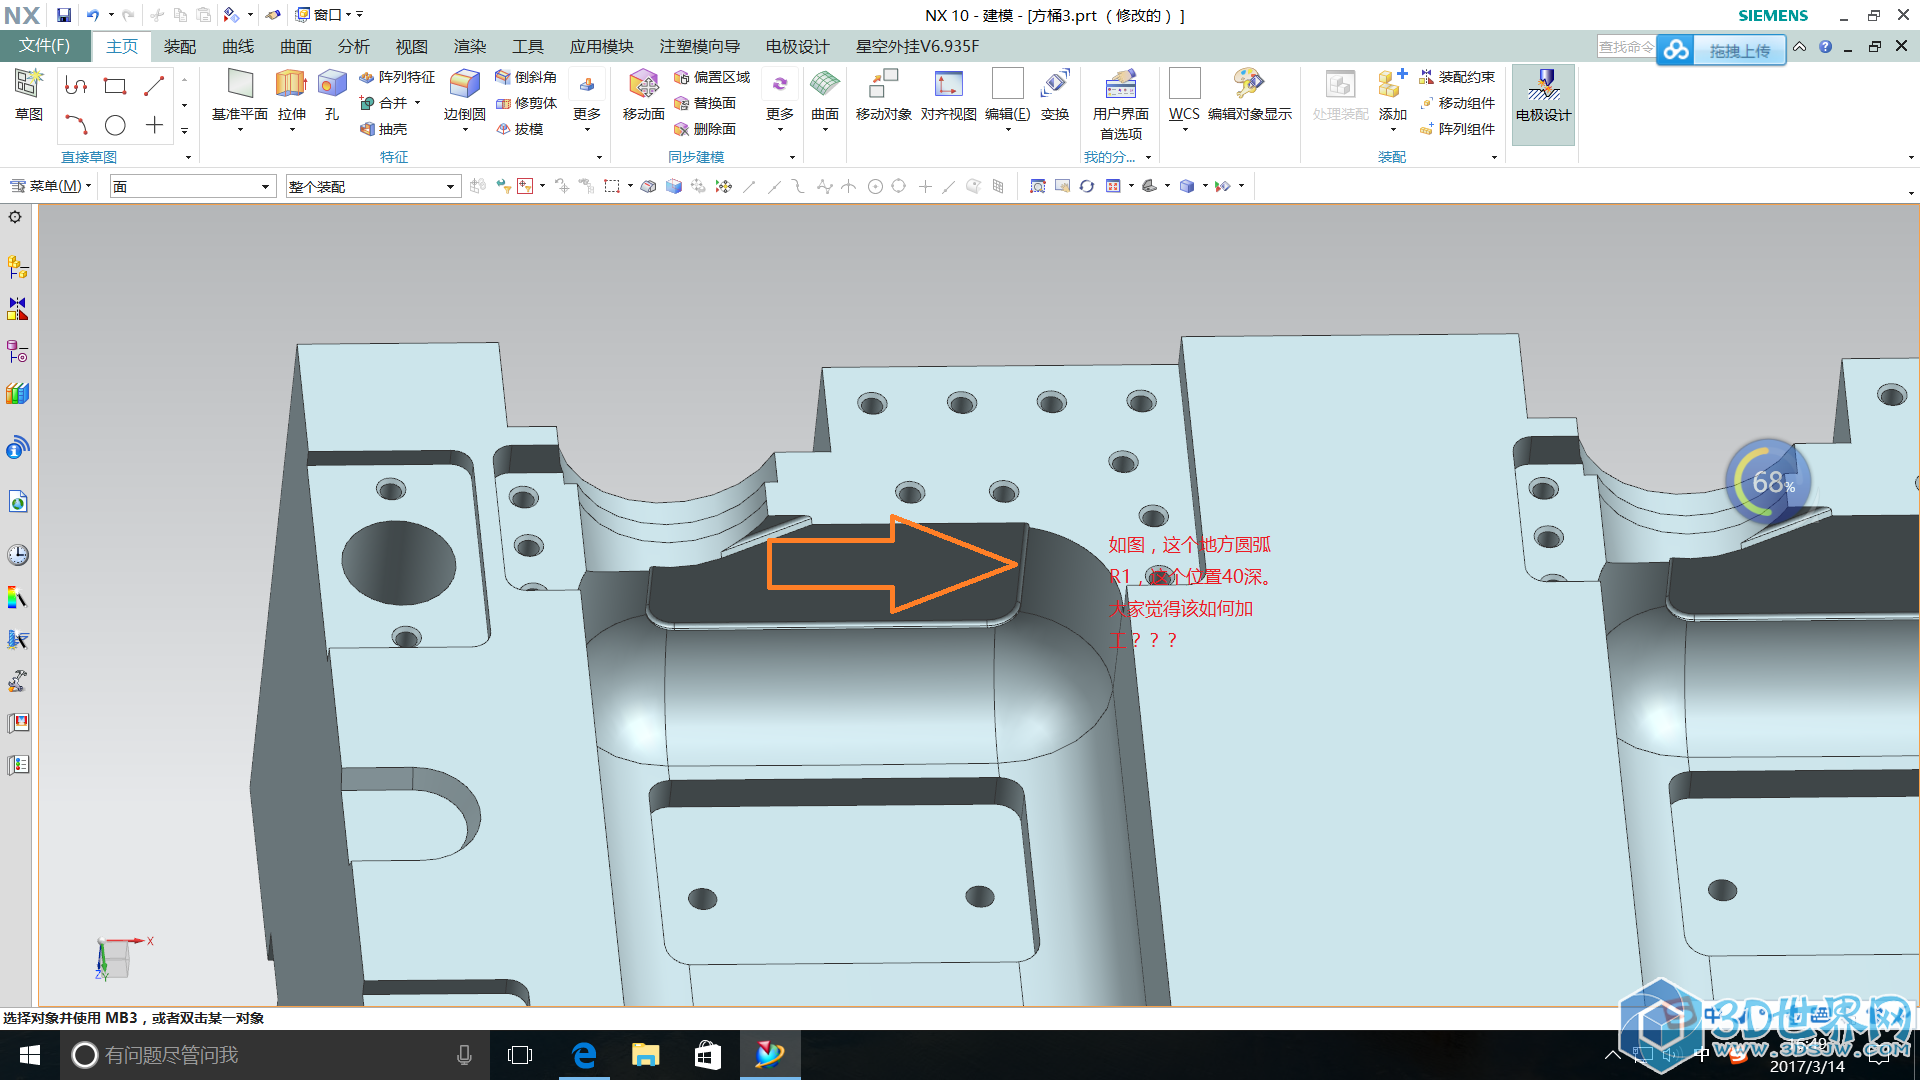Screen dimensions: 1920x1080
Task: Switch to the 分析 ribbon tab
Action: tap(354, 47)
